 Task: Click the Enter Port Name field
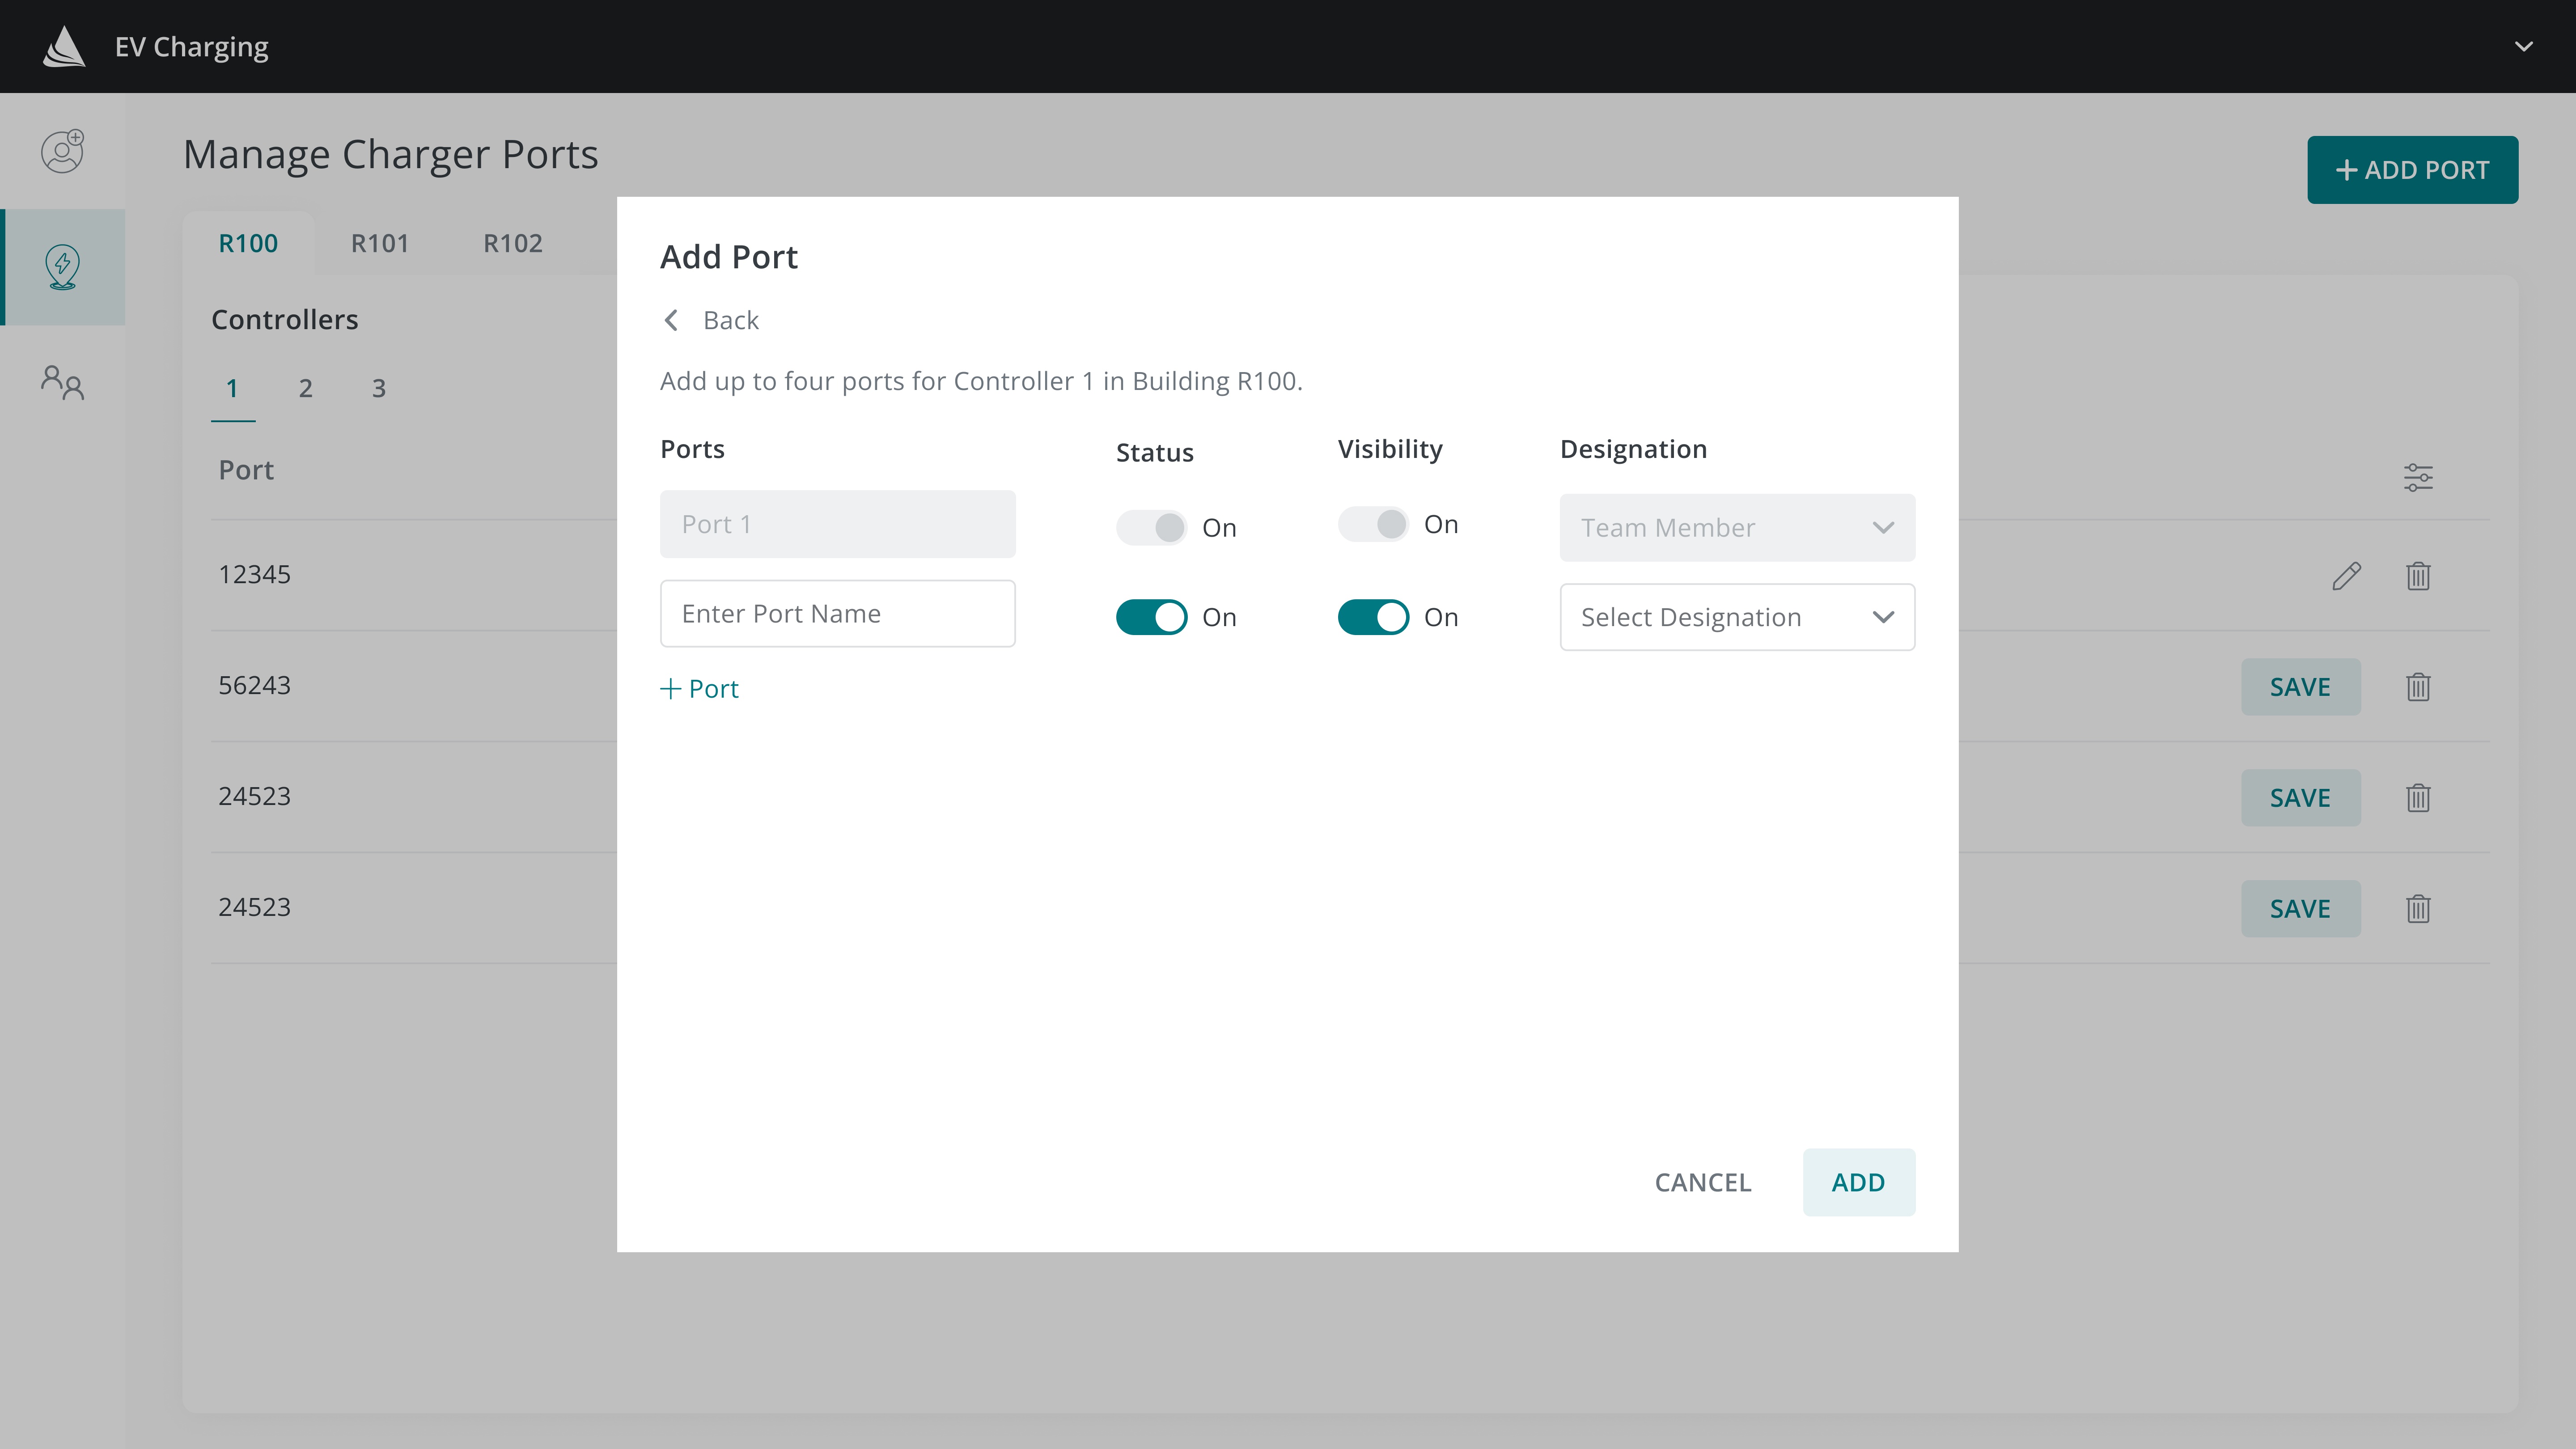pyautogui.click(x=837, y=613)
